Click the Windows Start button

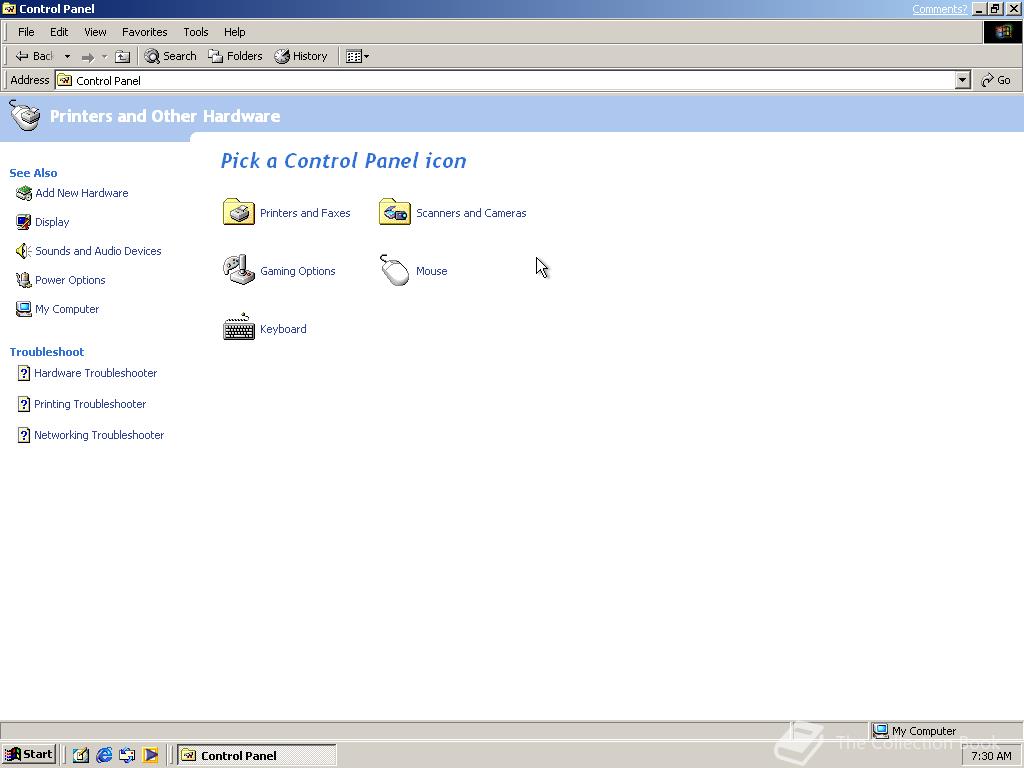29,754
